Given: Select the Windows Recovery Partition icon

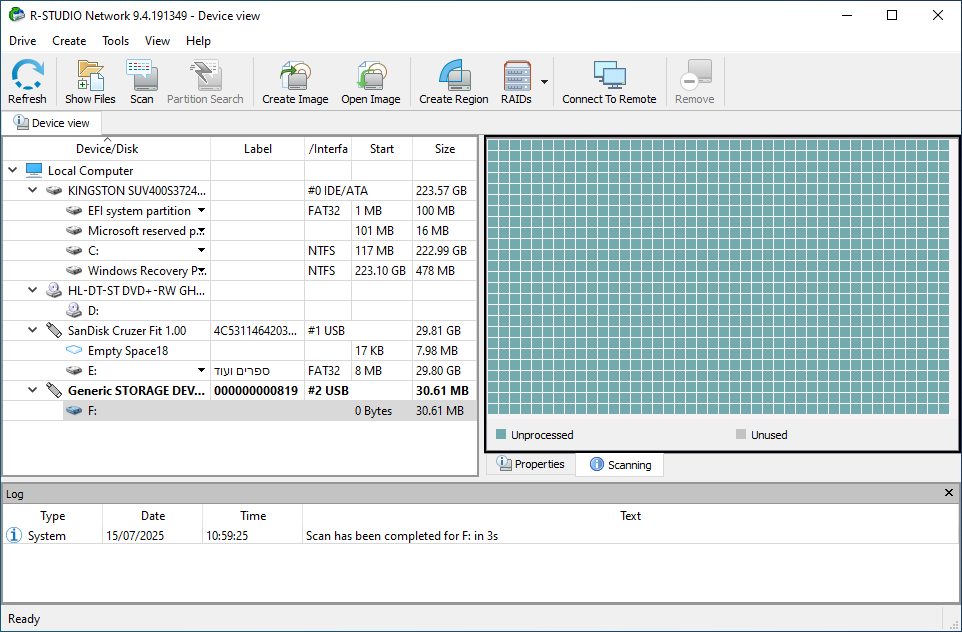Looking at the screenshot, I should 74,271.
